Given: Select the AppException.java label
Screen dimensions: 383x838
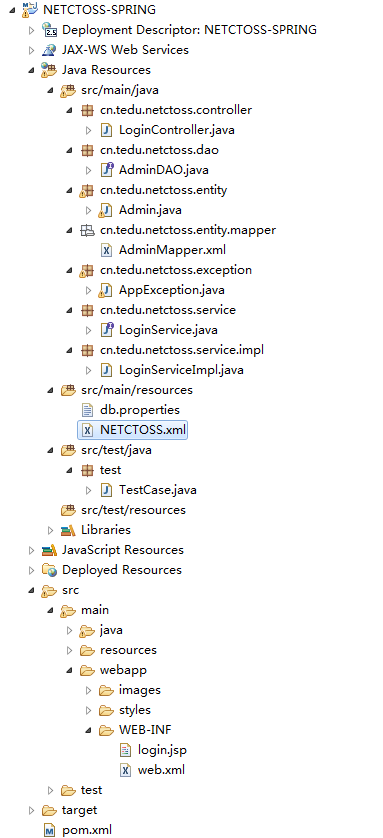Looking at the screenshot, I should 171,290.
